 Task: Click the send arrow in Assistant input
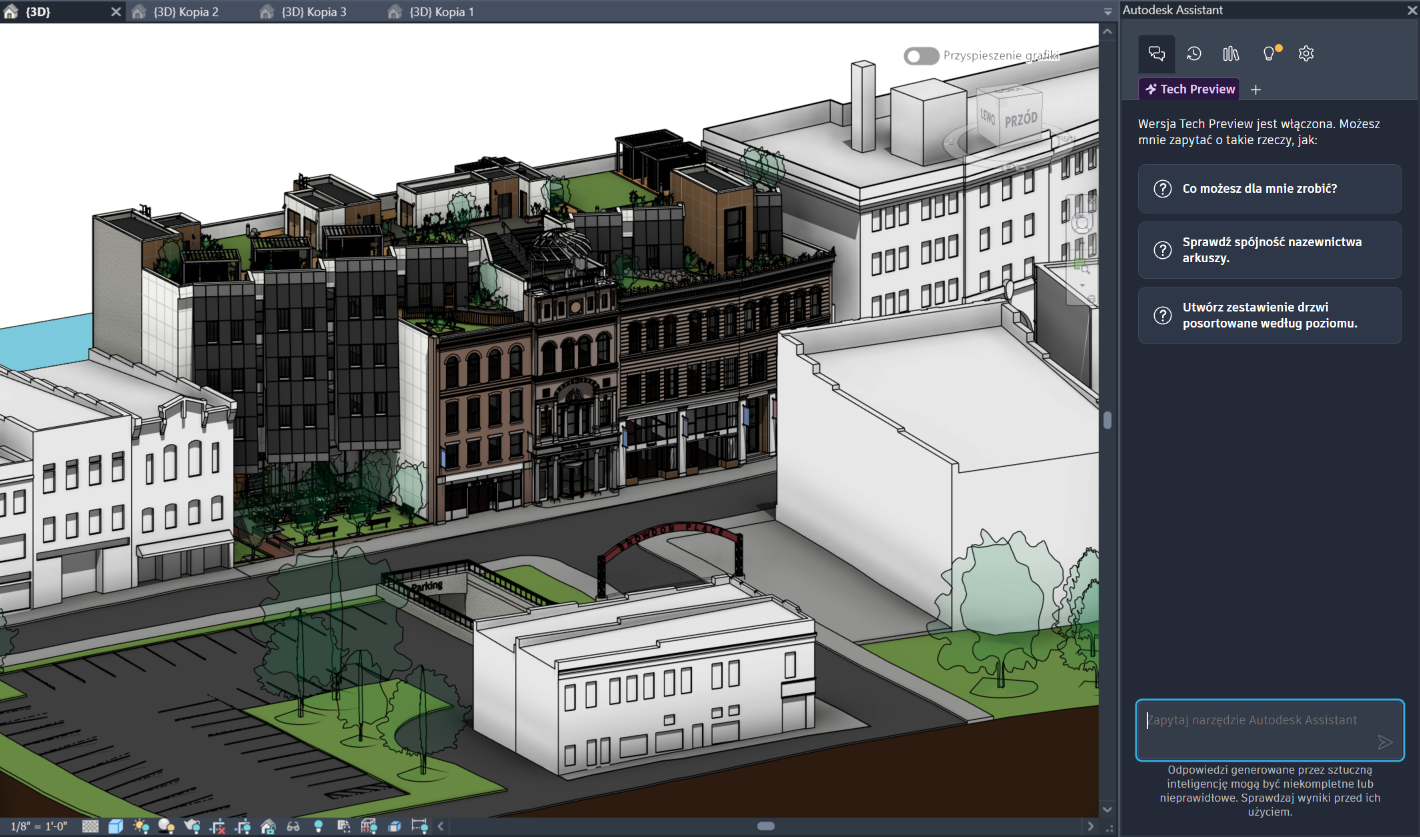[1385, 742]
